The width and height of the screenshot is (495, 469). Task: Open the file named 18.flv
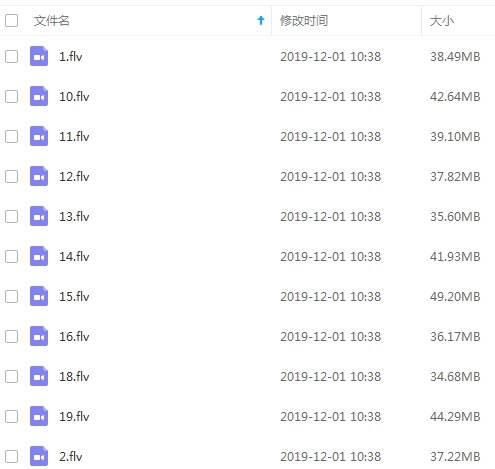[x=74, y=377]
